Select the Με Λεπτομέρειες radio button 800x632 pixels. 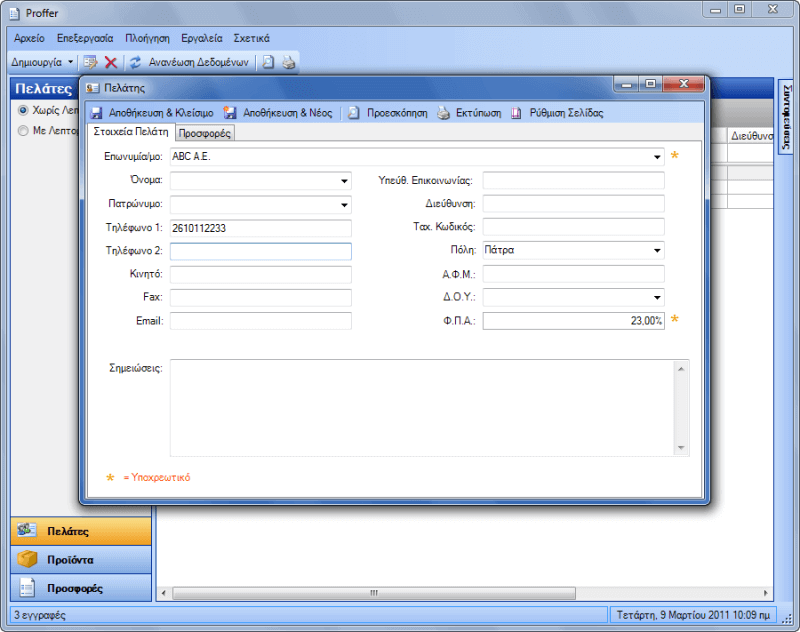coord(23,130)
